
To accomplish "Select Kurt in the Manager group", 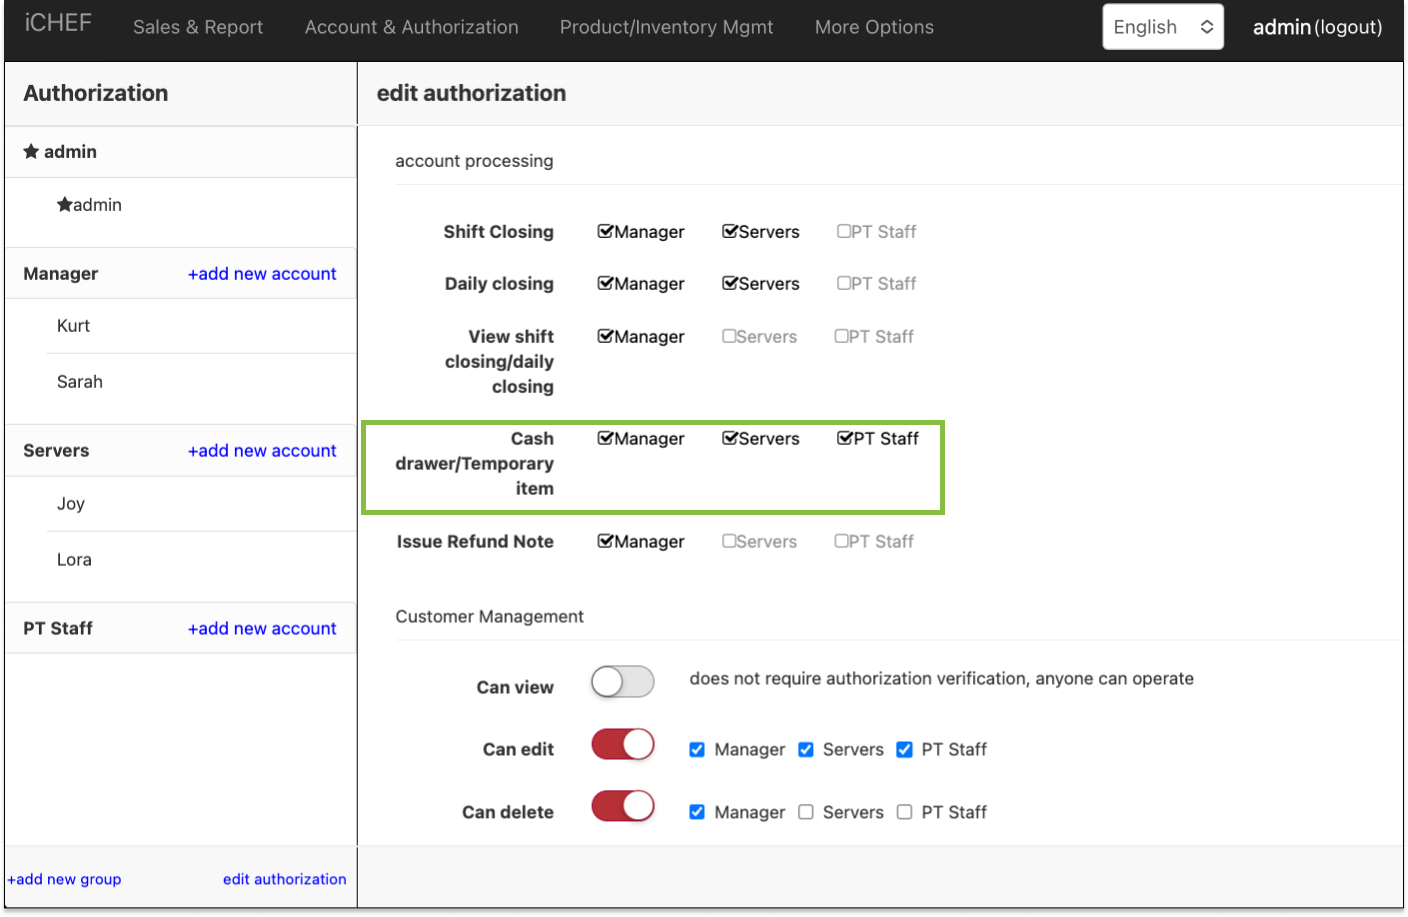I will [75, 325].
